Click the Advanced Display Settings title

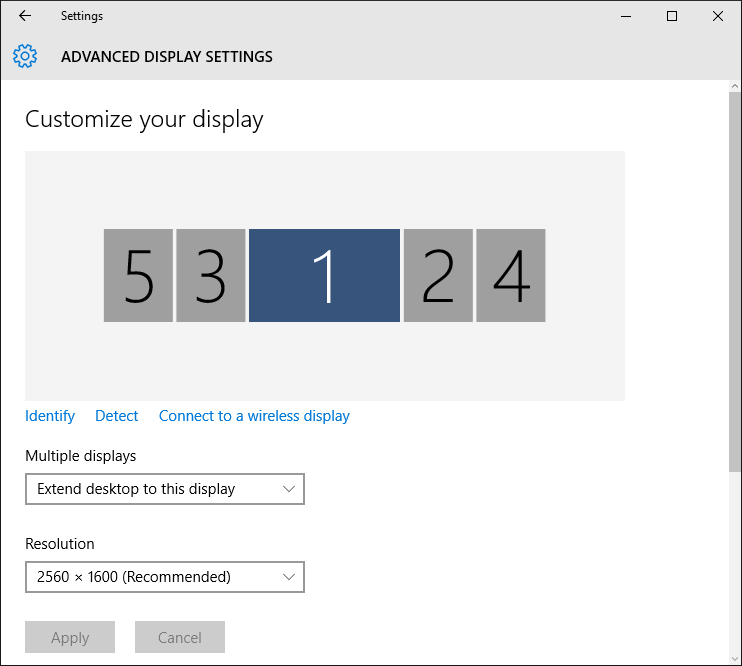(167, 57)
